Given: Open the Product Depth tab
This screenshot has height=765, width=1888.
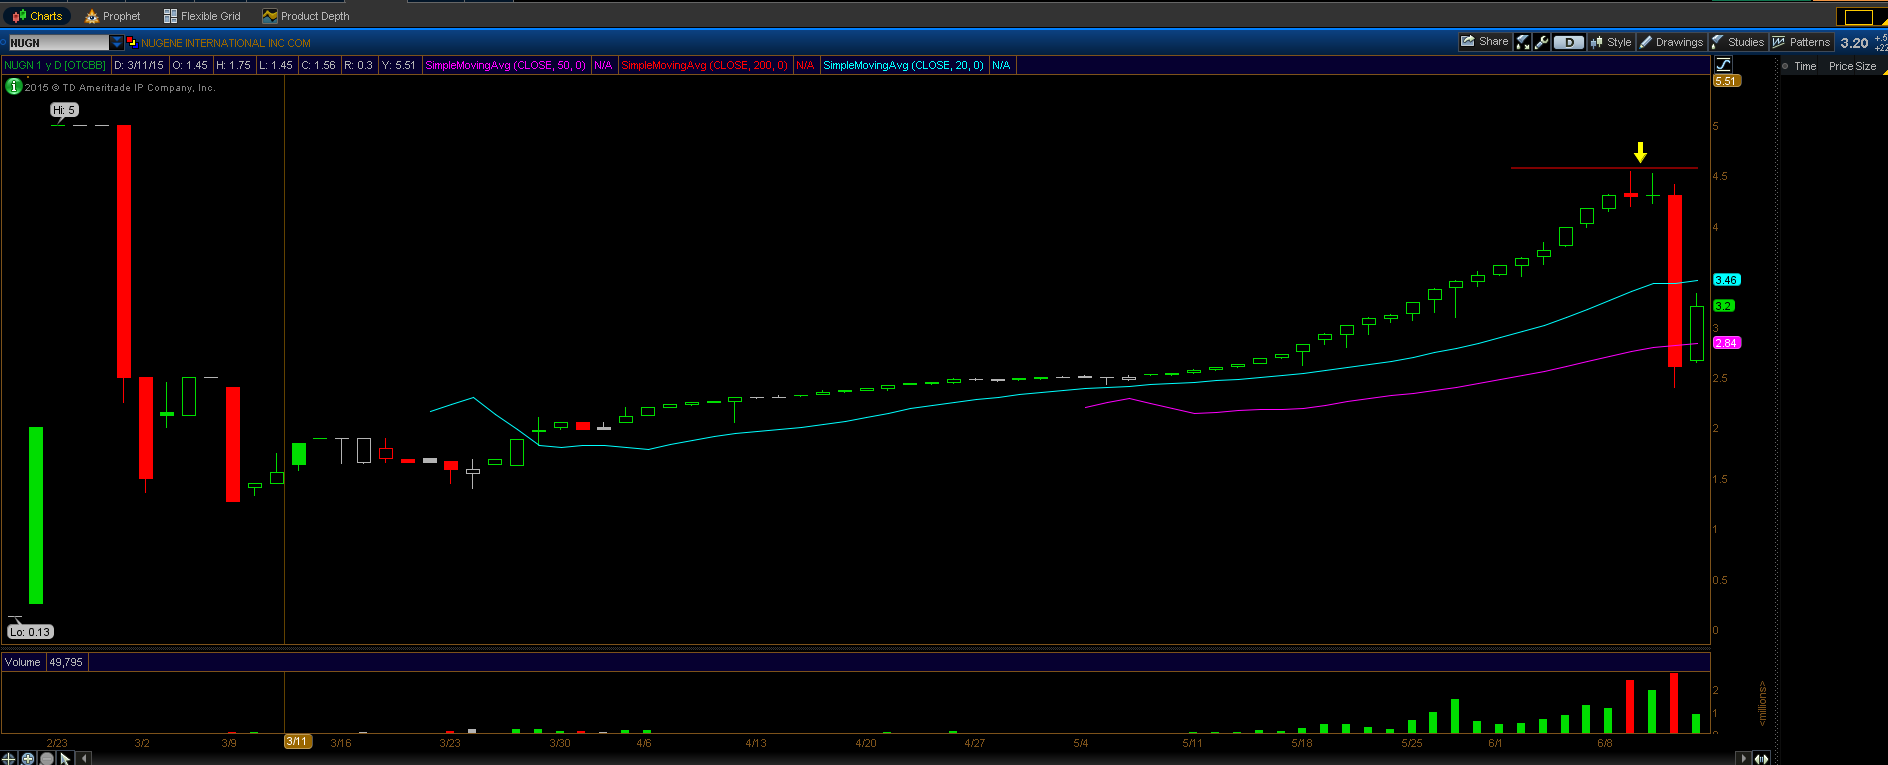Looking at the screenshot, I should tap(306, 16).
